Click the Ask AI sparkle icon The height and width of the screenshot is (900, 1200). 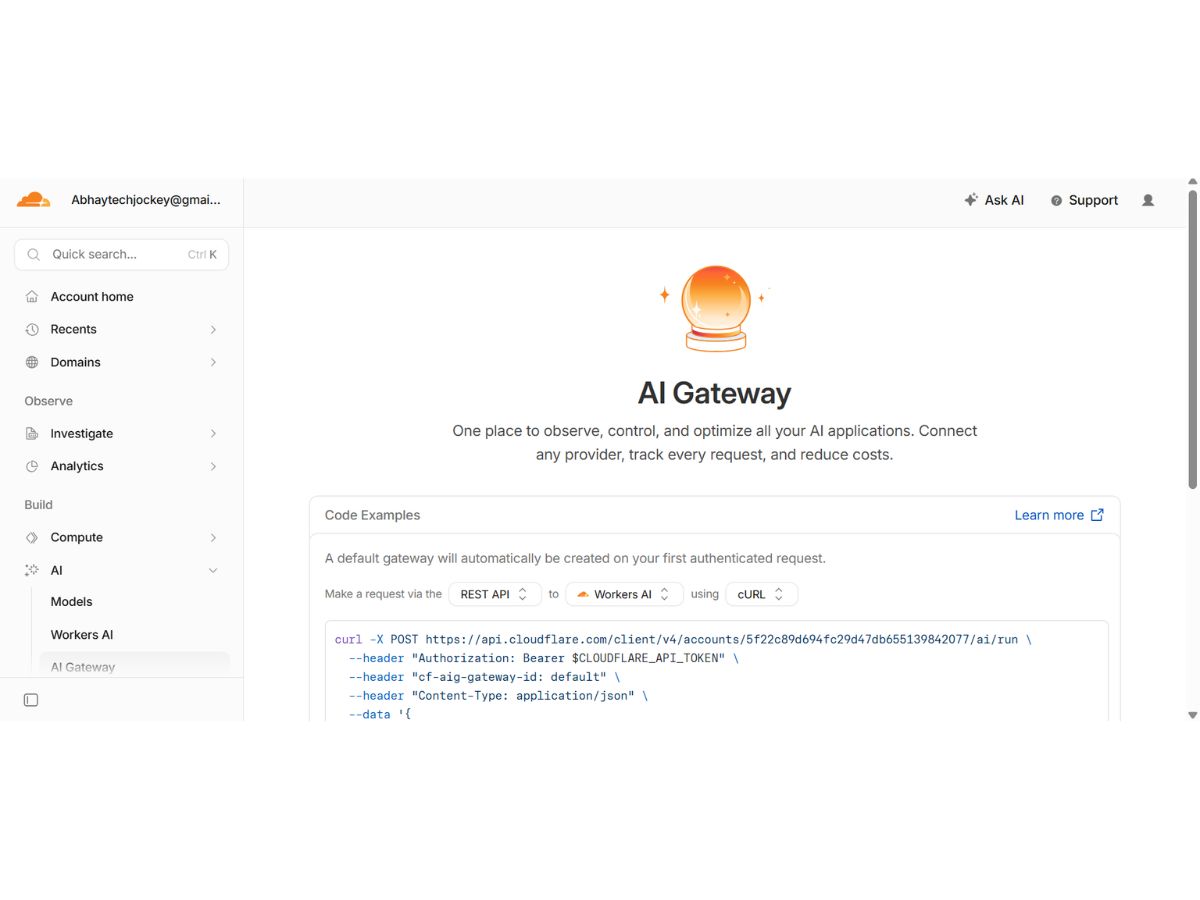pyautogui.click(x=970, y=200)
